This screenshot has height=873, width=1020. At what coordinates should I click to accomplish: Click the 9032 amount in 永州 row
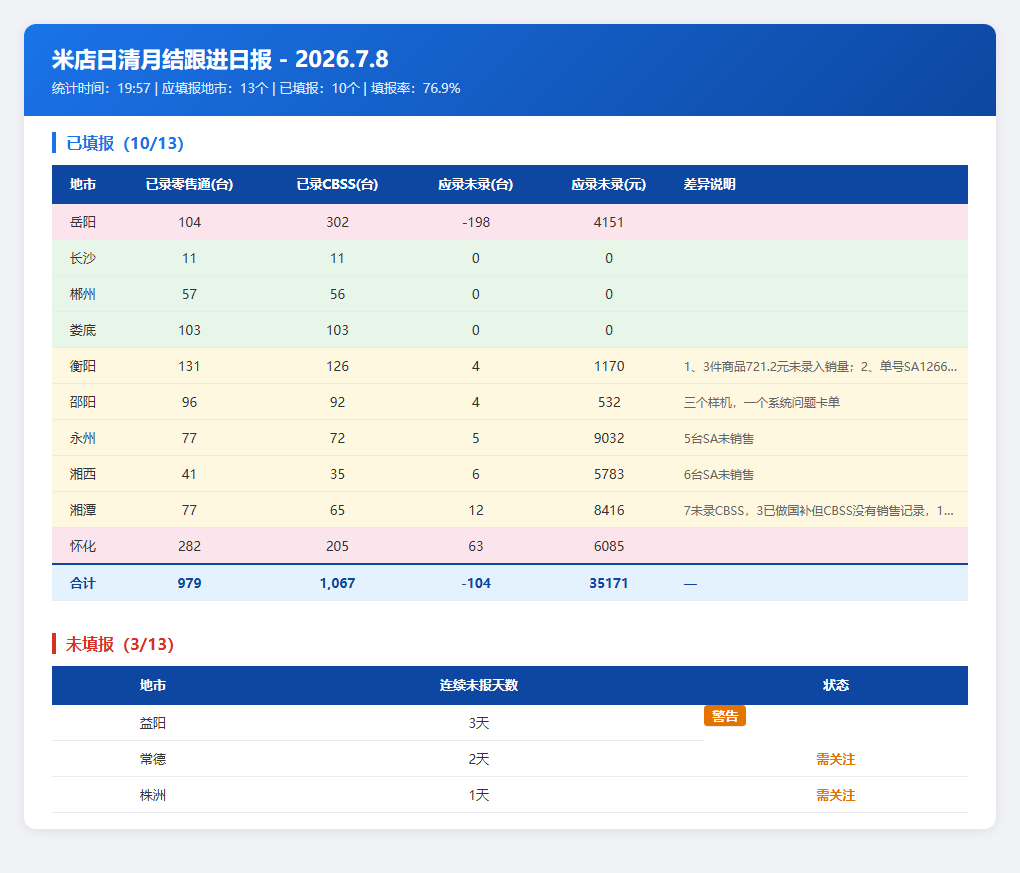(x=609, y=438)
